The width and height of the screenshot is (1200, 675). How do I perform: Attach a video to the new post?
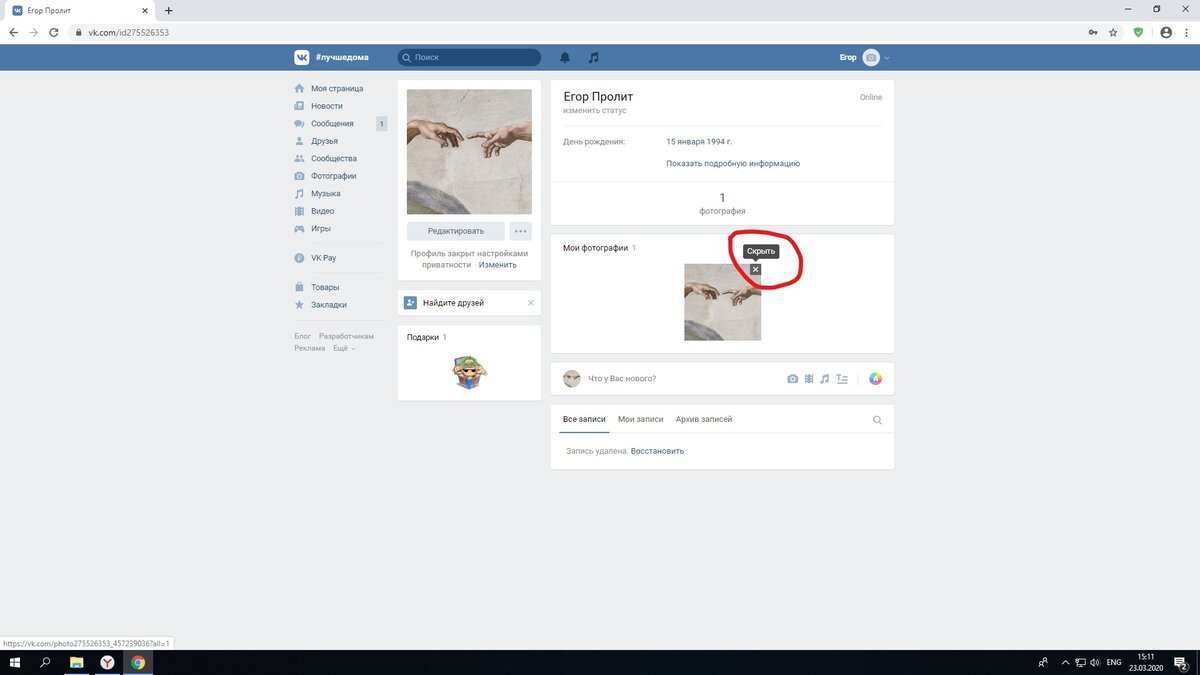809,379
